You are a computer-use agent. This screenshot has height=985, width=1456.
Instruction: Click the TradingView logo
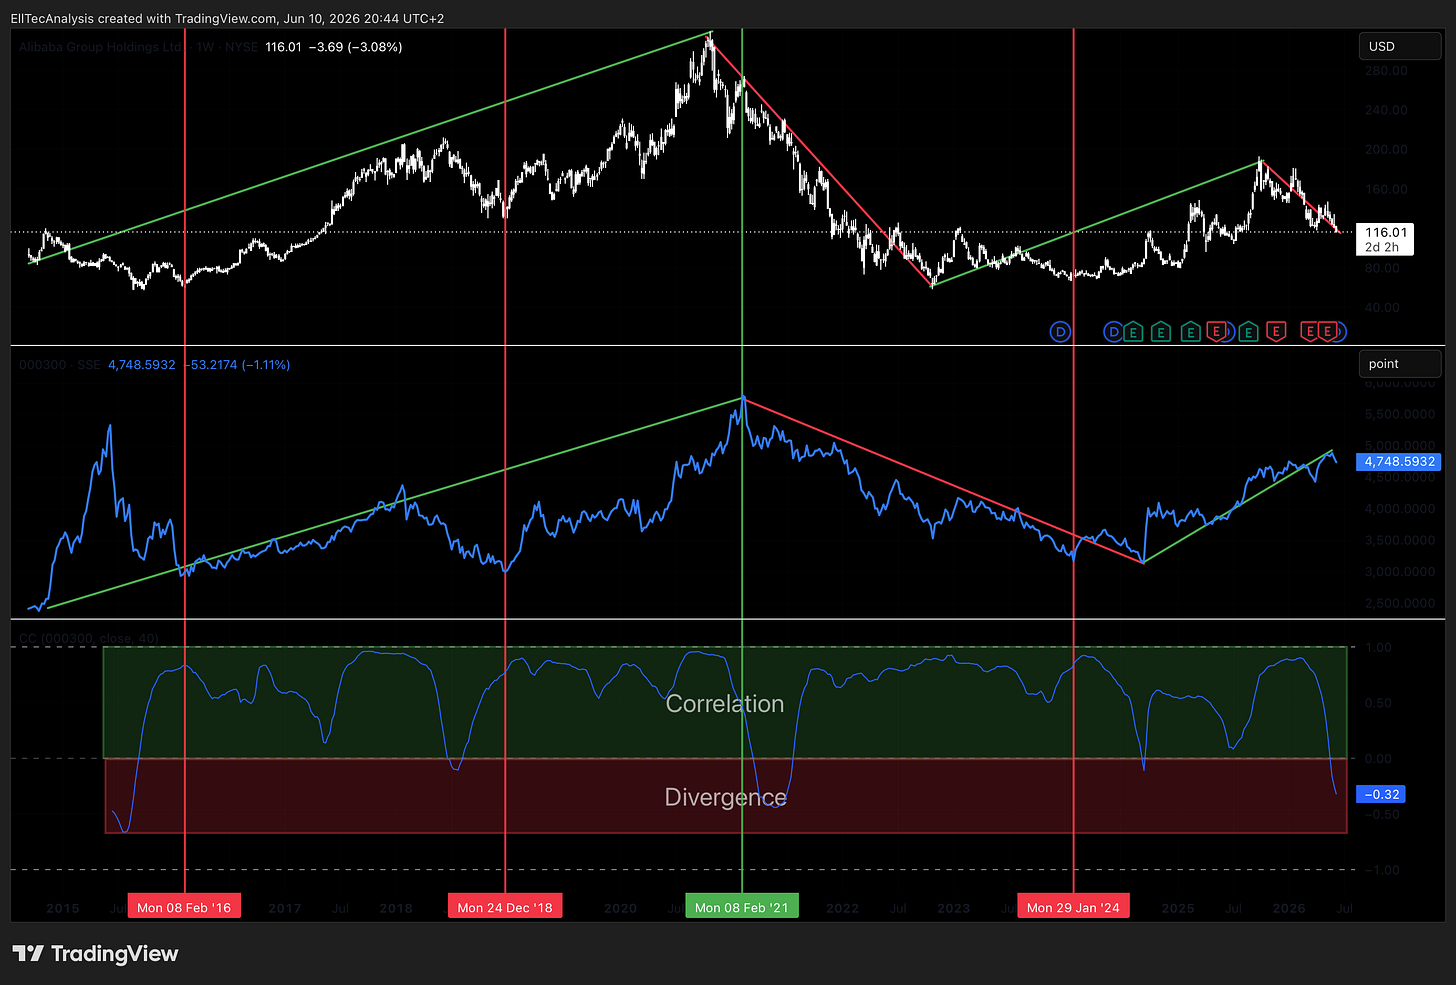pyautogui.click(x=95, y=954)
